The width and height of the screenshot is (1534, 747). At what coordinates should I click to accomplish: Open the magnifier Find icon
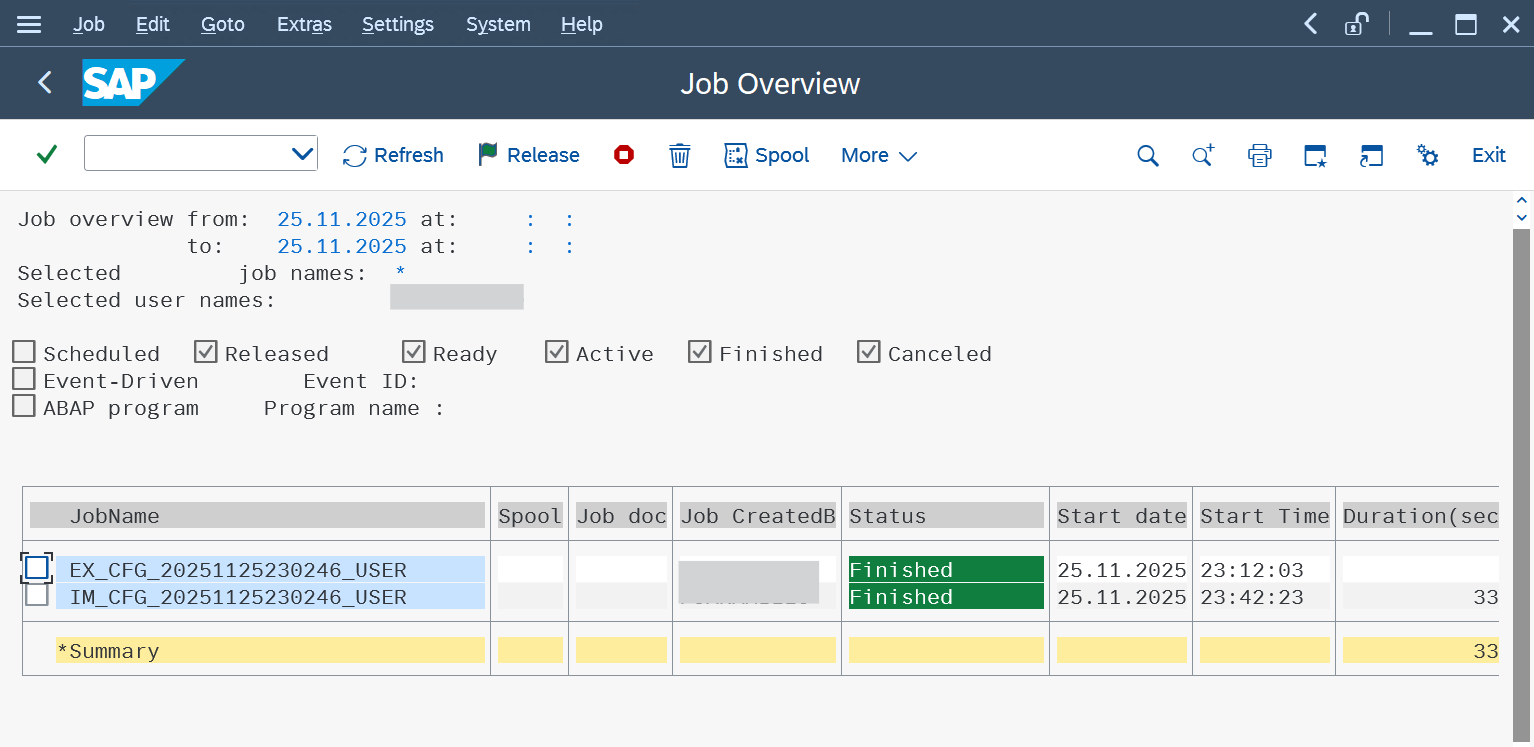1148,155
